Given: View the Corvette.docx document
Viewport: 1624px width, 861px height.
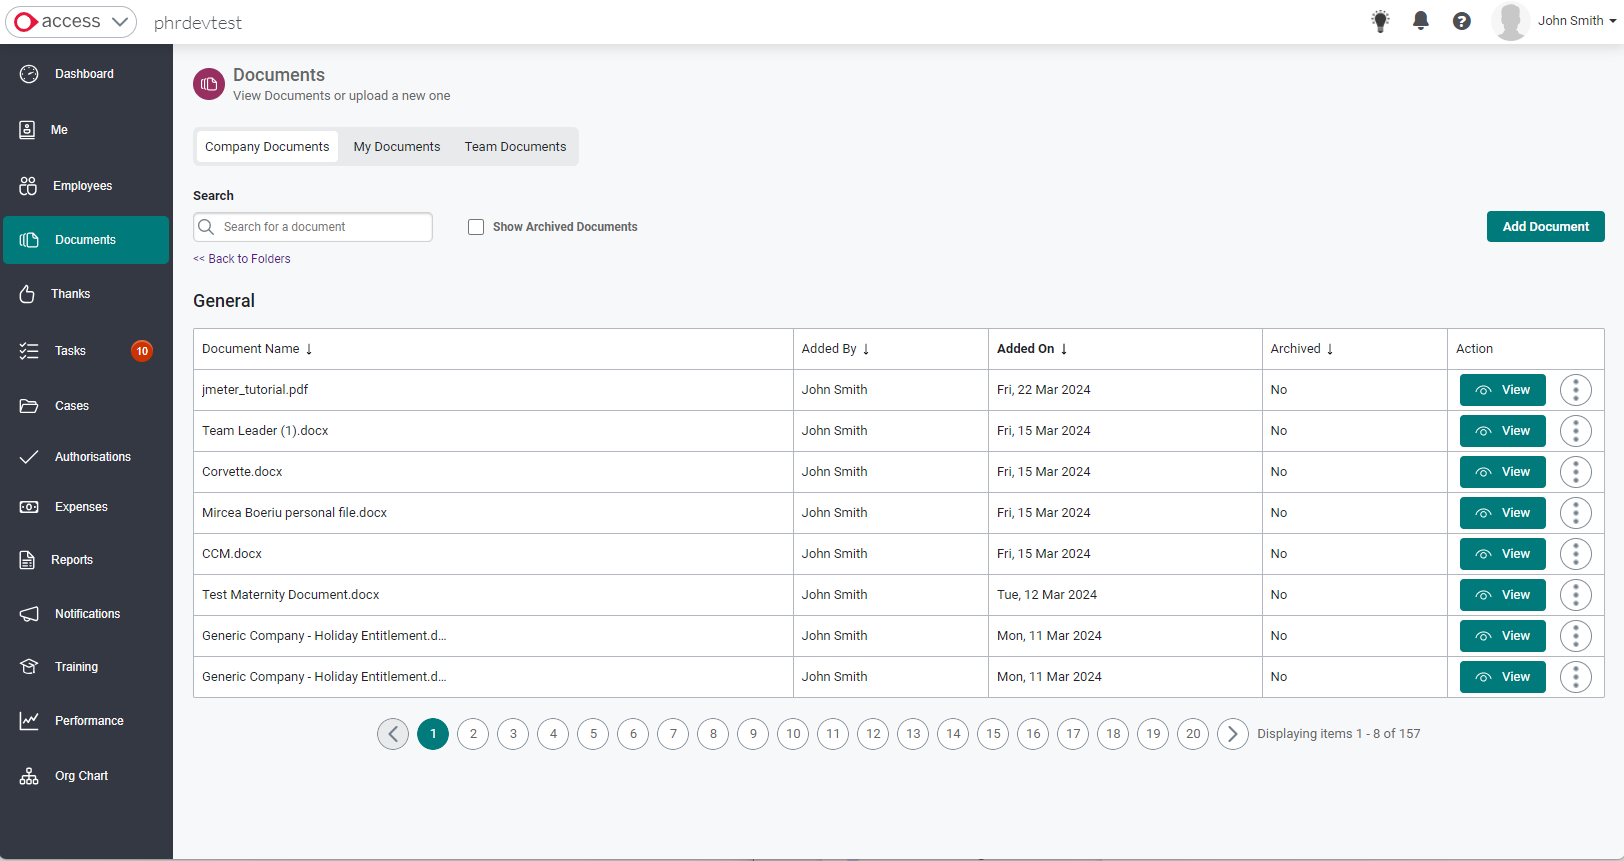Looking at the screenshot, I should click(x=1503, y=472).
